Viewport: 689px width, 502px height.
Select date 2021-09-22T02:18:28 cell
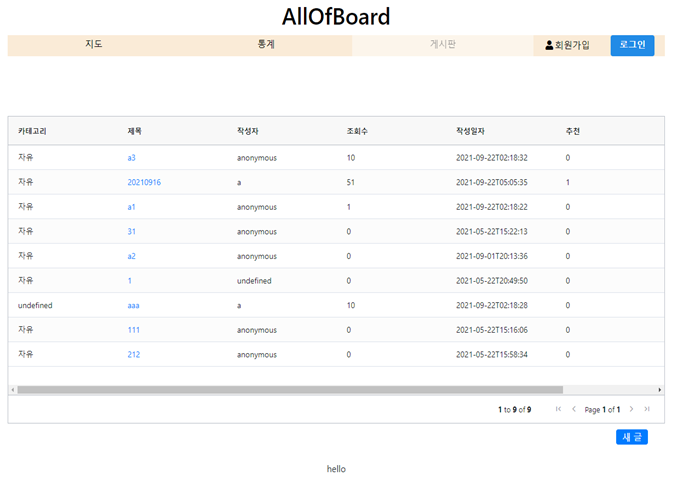pos(492,306)
